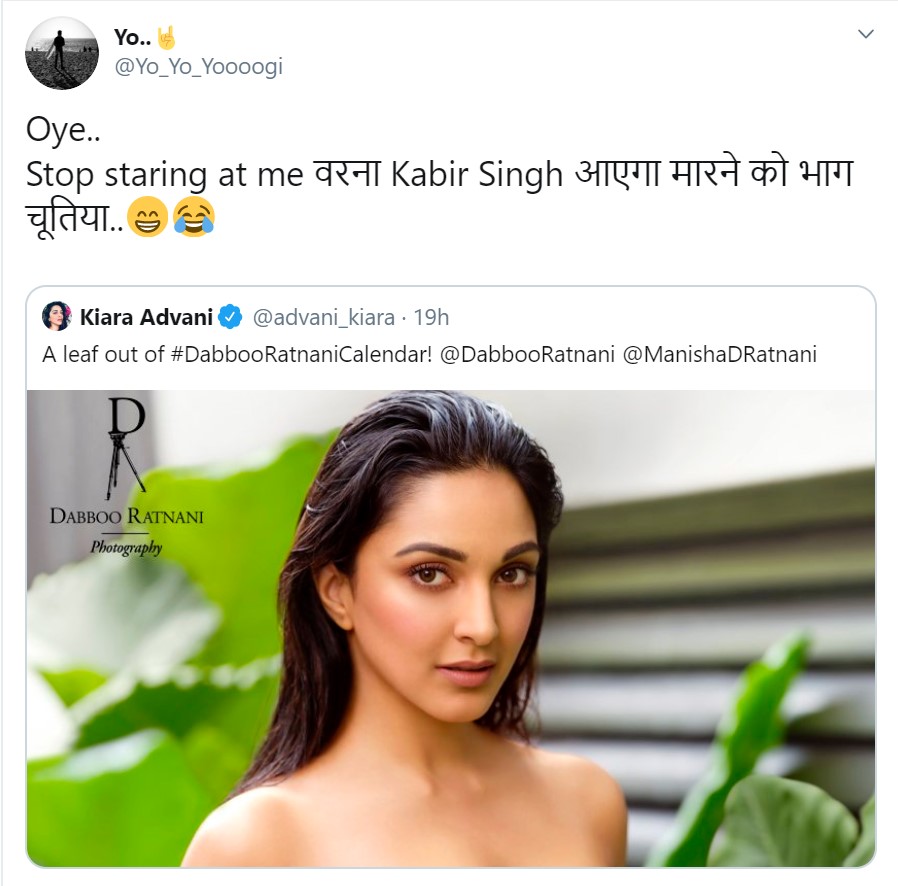Open the @Yo_Yo_Yoooogi handle
The height and width of the screenshot is (886, 898).
point(199,67)
